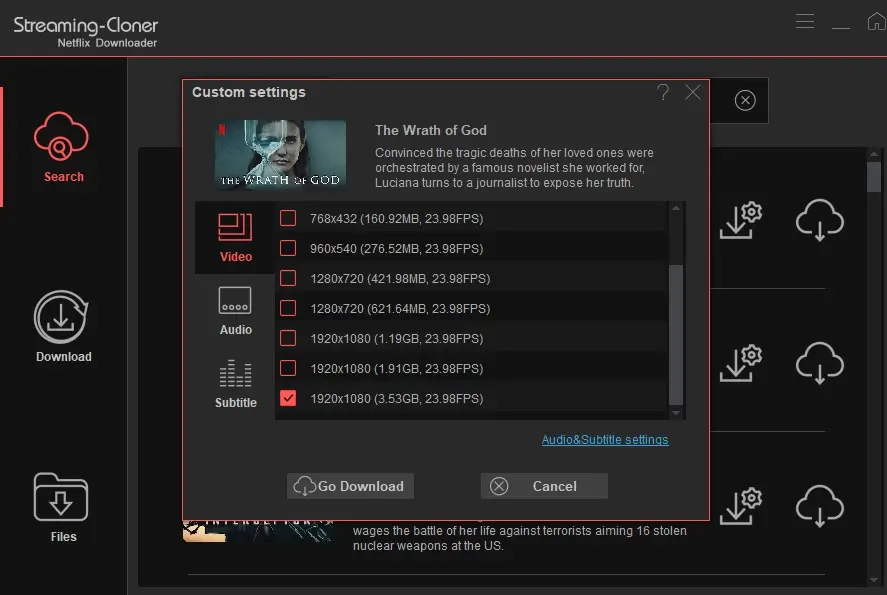Screen dimensions: 887x595
Task: Start cloud download for second result
Action: pyautogui.click(x=820, y=363)
